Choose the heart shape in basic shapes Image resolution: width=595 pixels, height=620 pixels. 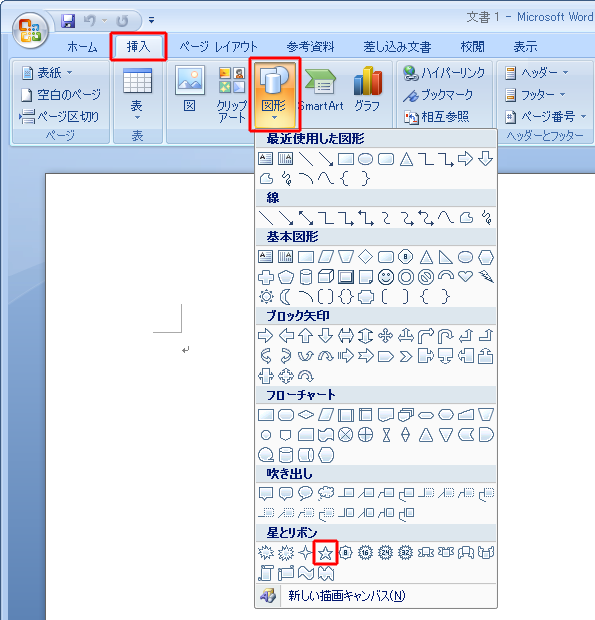click(x=465, y=276)
